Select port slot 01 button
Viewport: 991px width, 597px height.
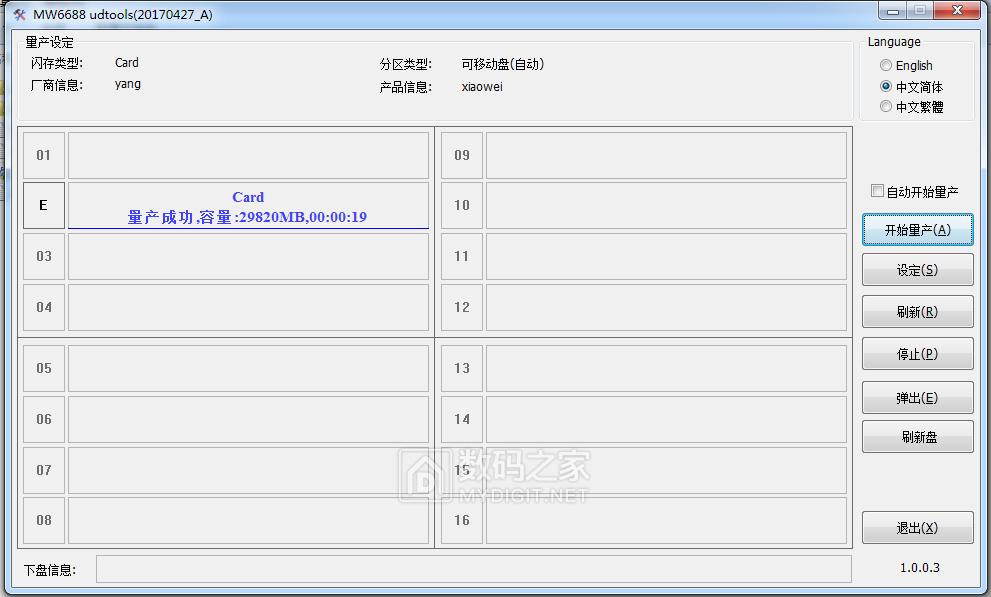pos(44,155)
